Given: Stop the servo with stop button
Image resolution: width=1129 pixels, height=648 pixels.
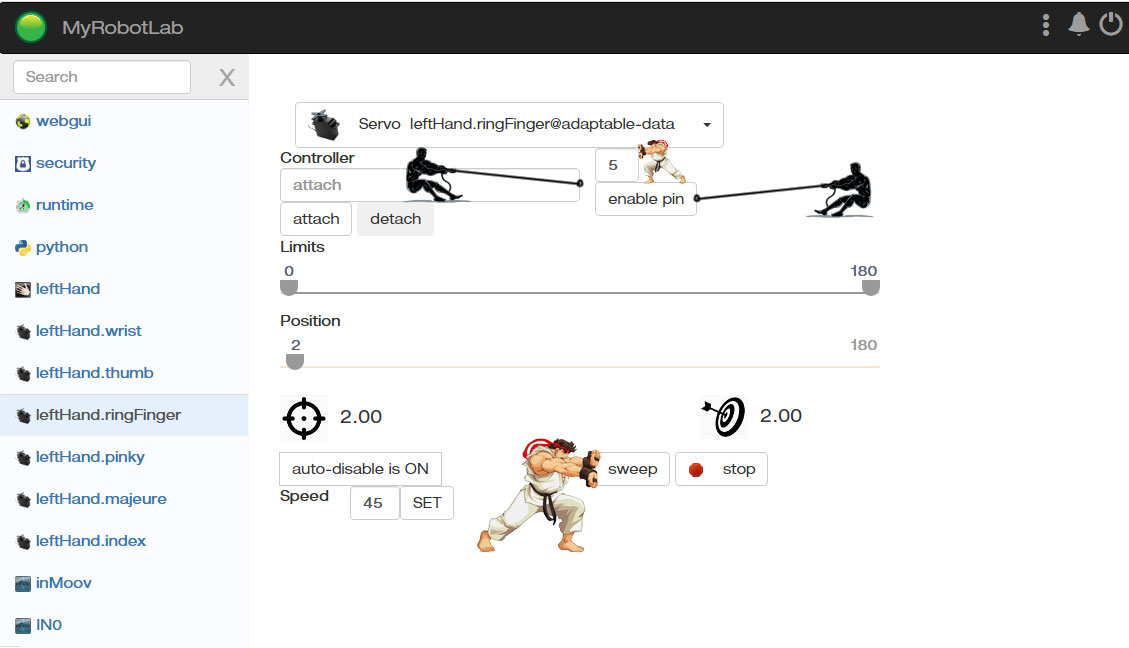Looking at the screenshot, I should pyautogui.click(x=721, y=469).
